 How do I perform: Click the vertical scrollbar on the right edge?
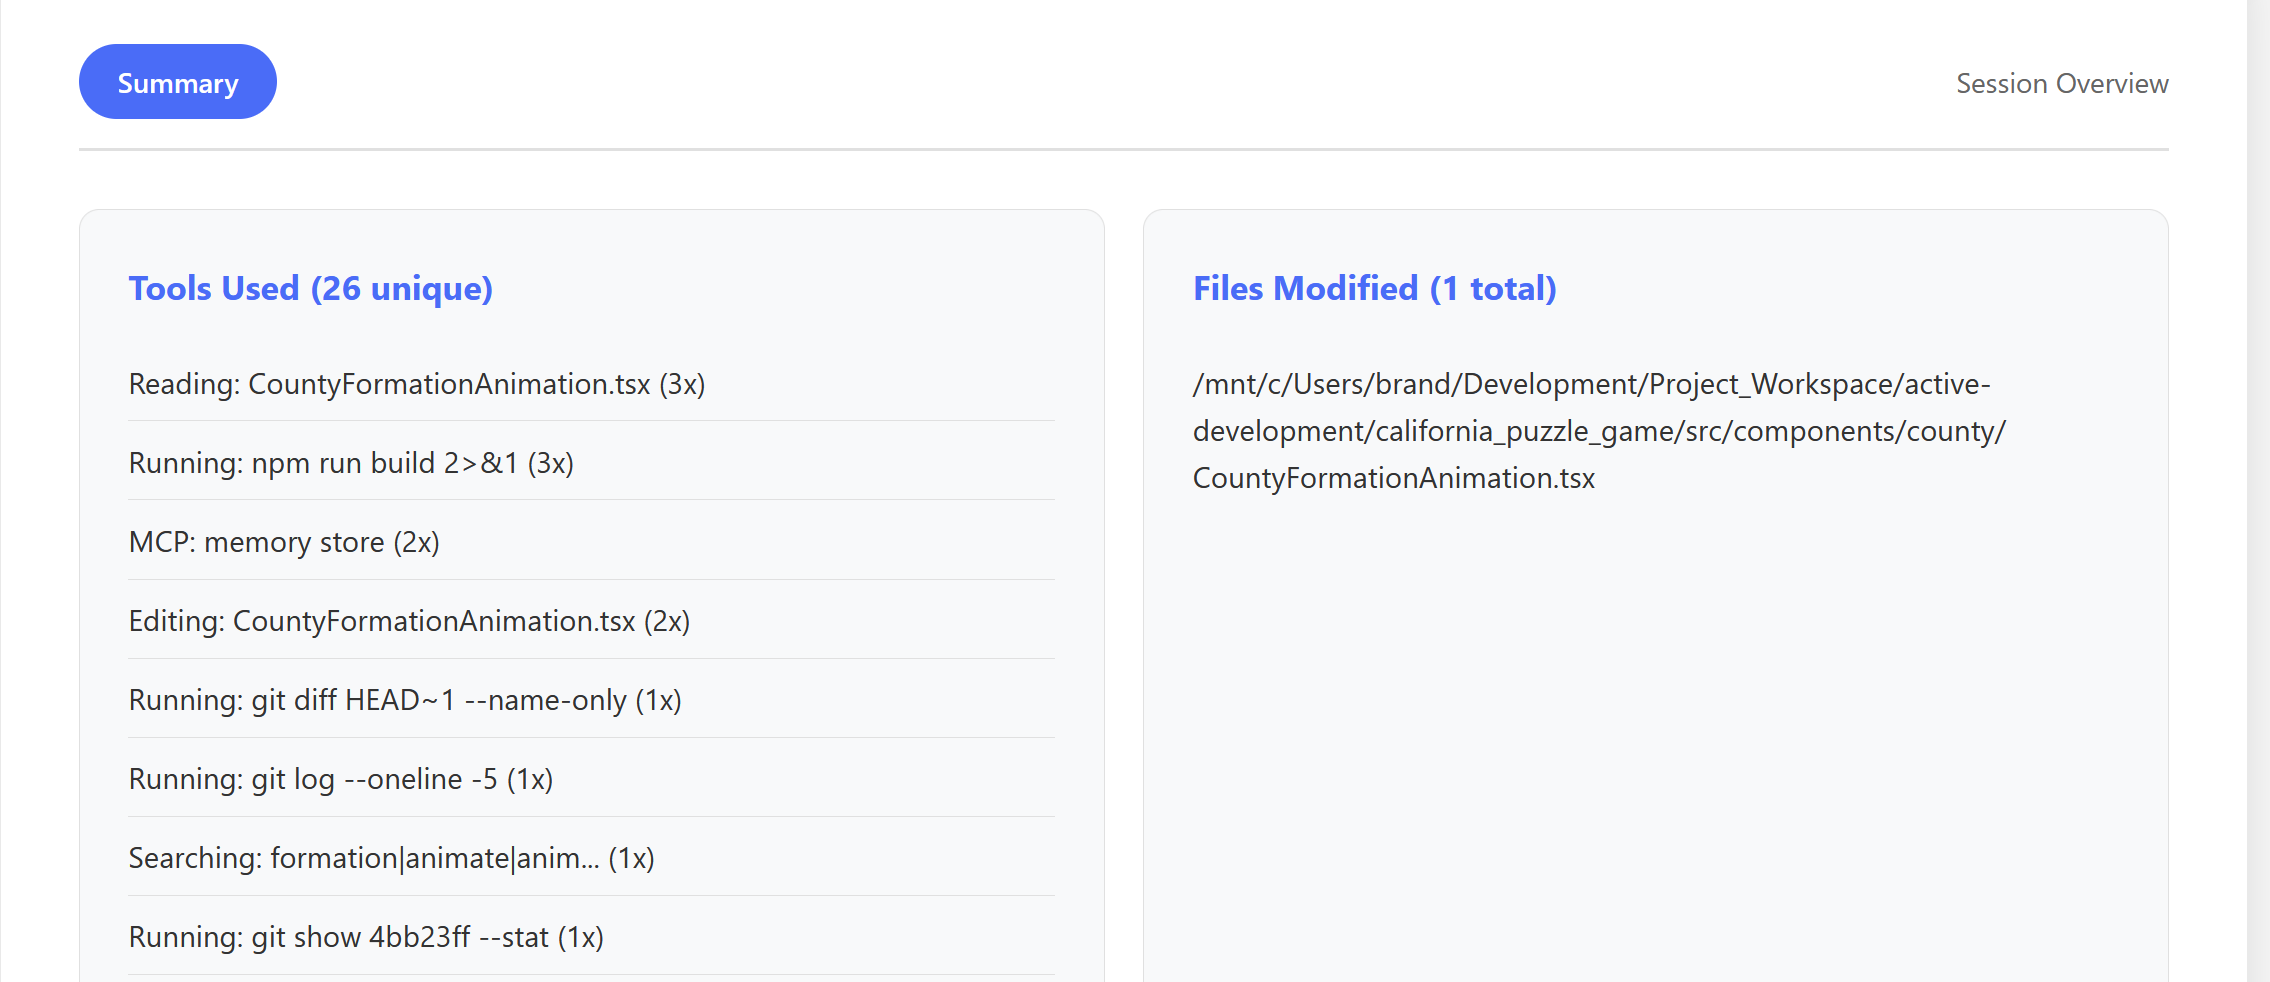(2257, 490)
